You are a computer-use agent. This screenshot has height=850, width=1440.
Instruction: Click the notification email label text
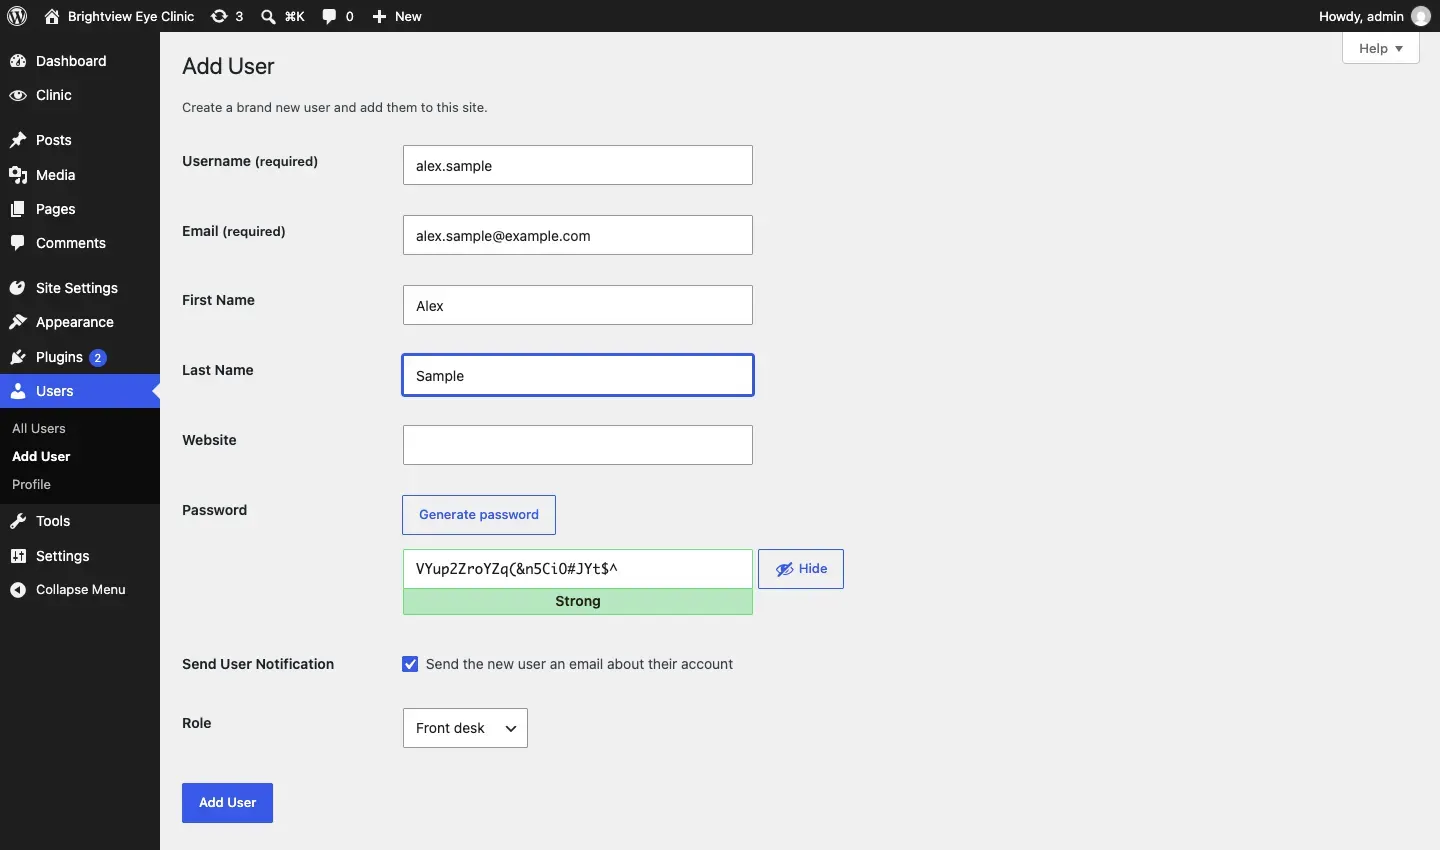click(580, 664)
